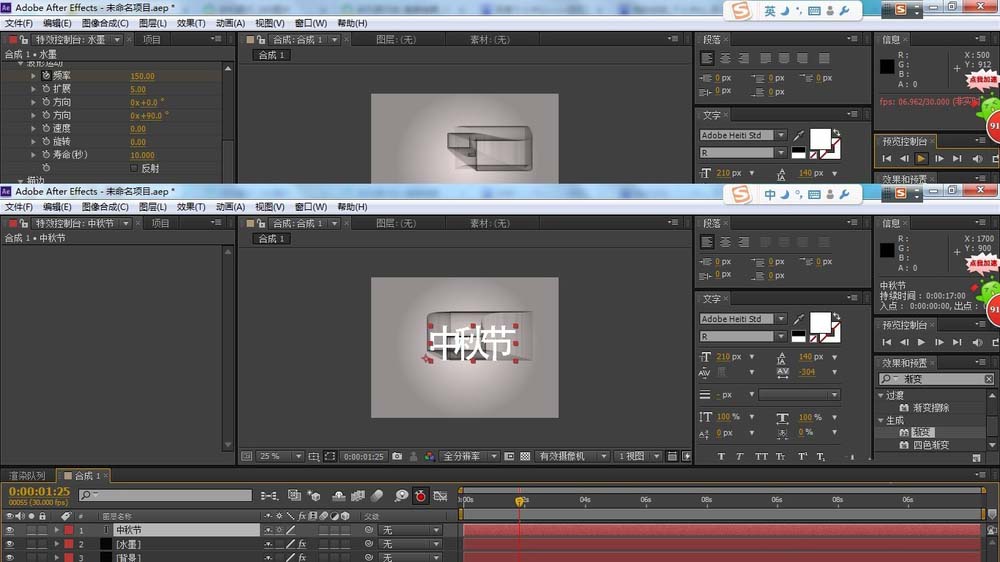This screenshot has height=562, width=1000.
Task: Select the 渐变擦除 transition effect
Action: pyautogui.click(x=930, y=408)
